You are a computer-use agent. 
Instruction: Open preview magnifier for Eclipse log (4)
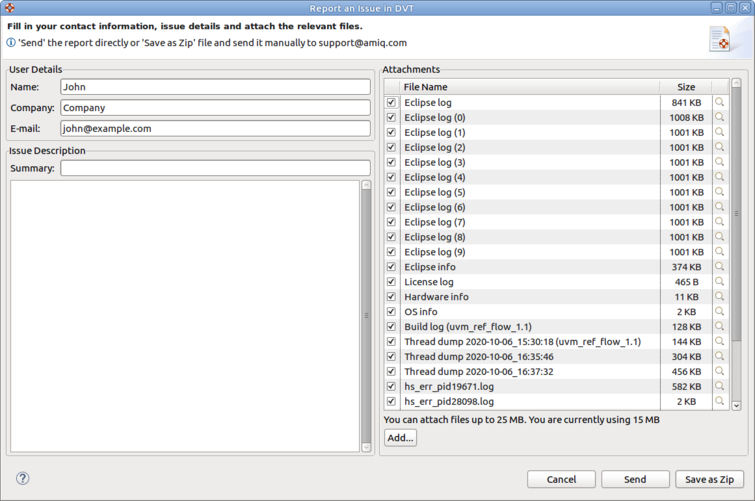[x=719, y=177]
